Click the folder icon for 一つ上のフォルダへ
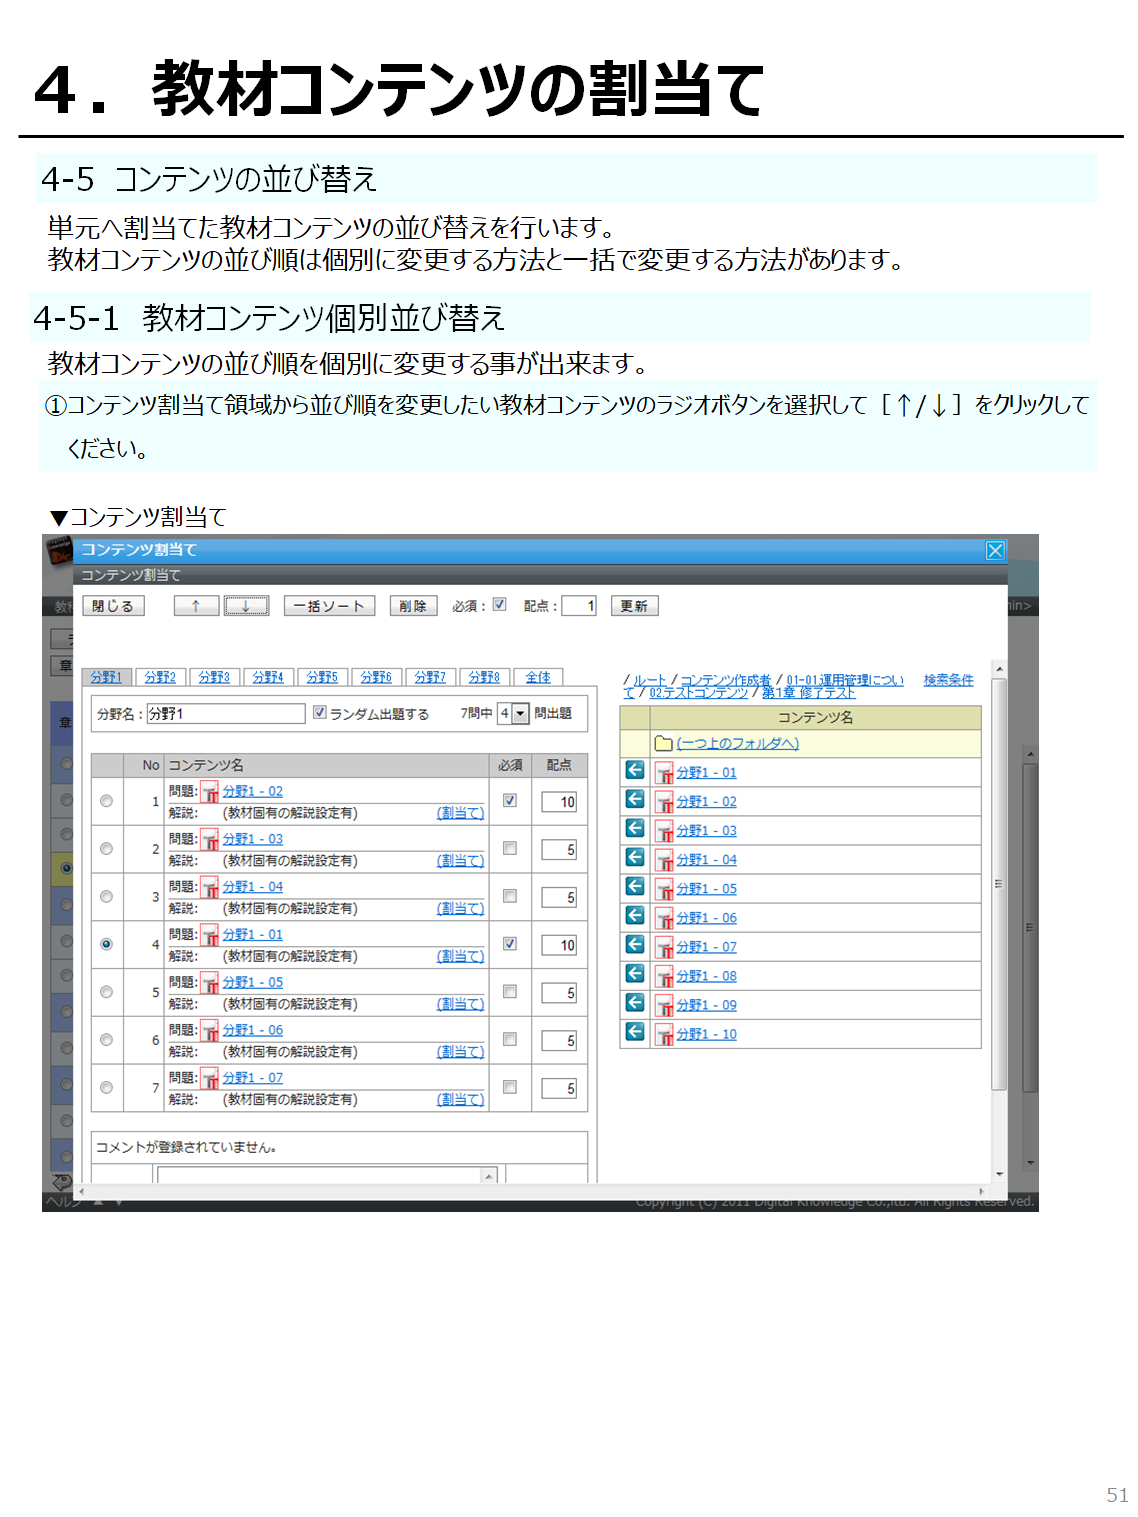 (663, 743)
